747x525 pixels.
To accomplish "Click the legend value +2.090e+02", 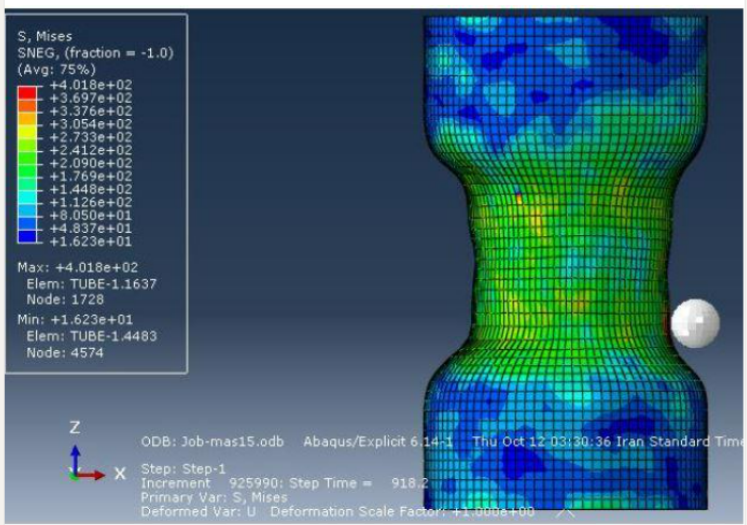I will coord(91,163).
